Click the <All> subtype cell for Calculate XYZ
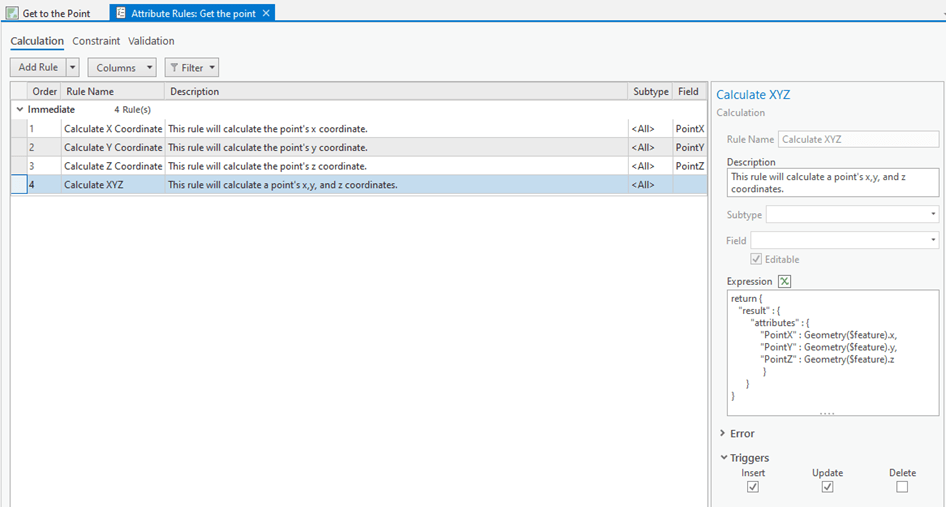The height and width of the screenshot is (507, 946). pyautogui.click(x=650, y=185)
